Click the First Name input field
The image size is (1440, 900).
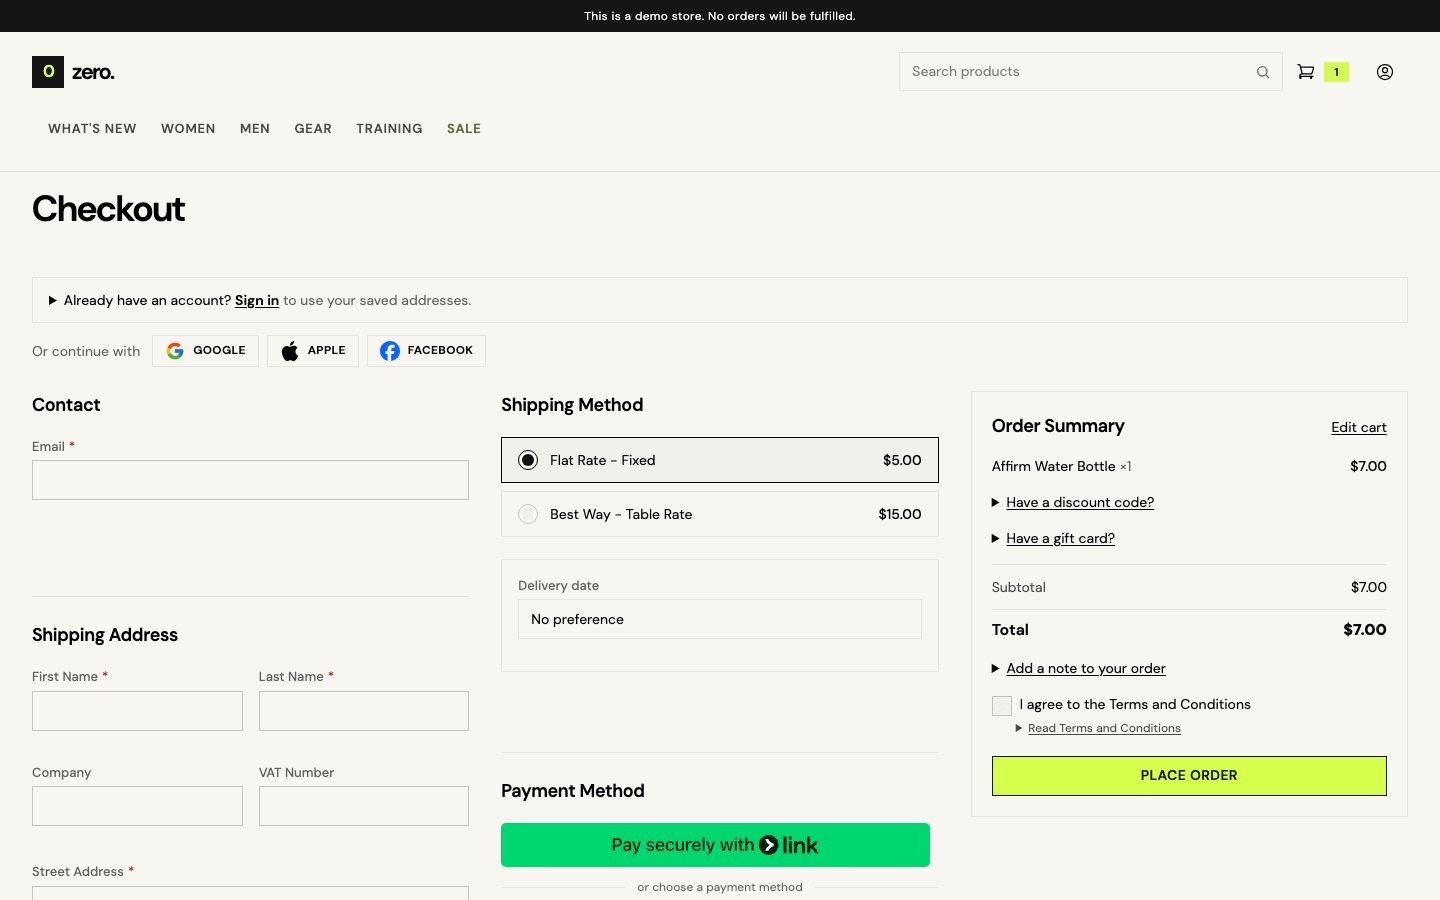point(137,711)
